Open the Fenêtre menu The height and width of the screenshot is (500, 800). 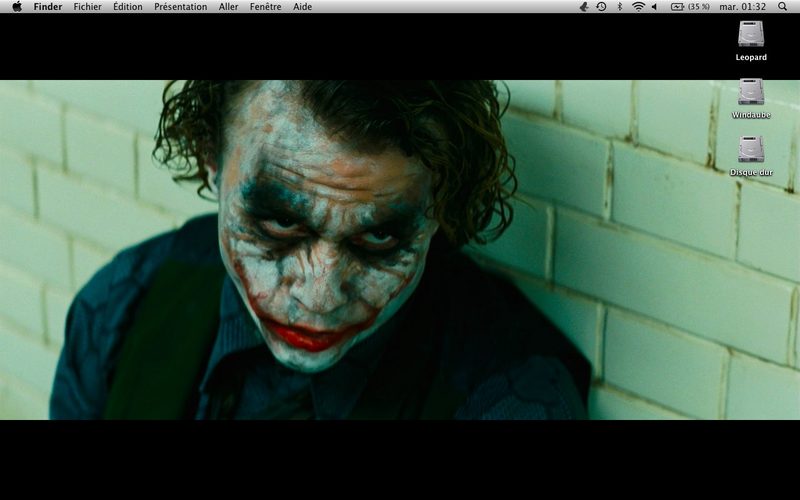265,7
